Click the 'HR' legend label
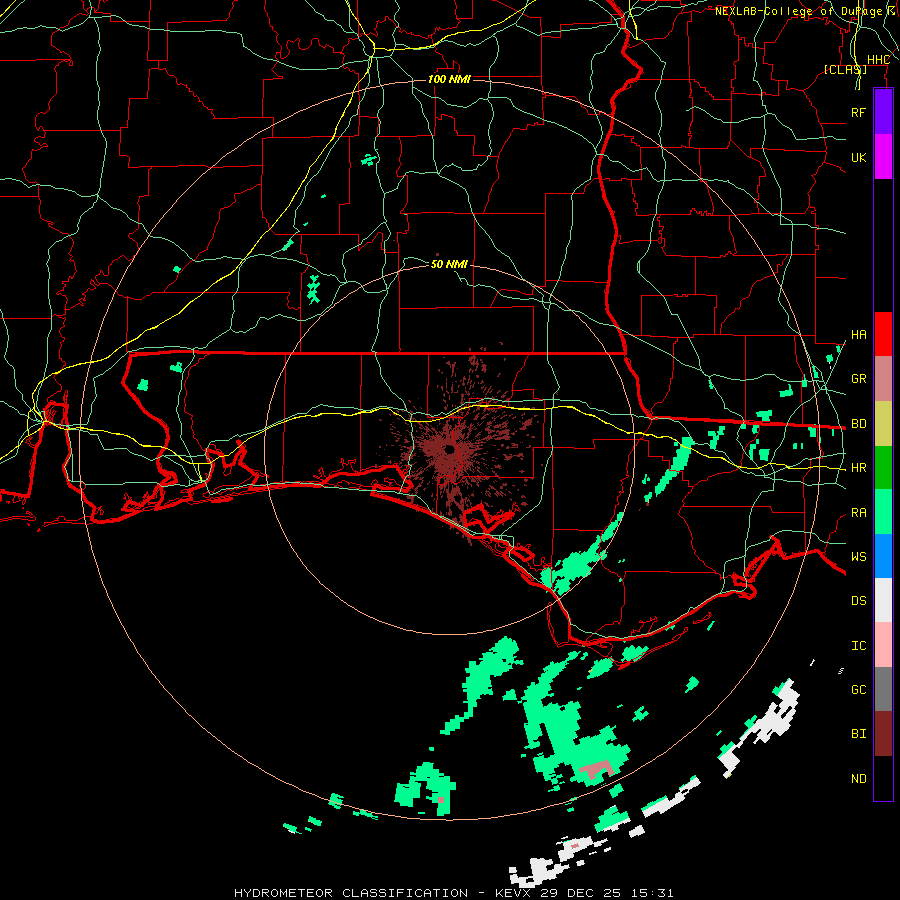Viewport: 900px width, 900px height. pos(858,468)
